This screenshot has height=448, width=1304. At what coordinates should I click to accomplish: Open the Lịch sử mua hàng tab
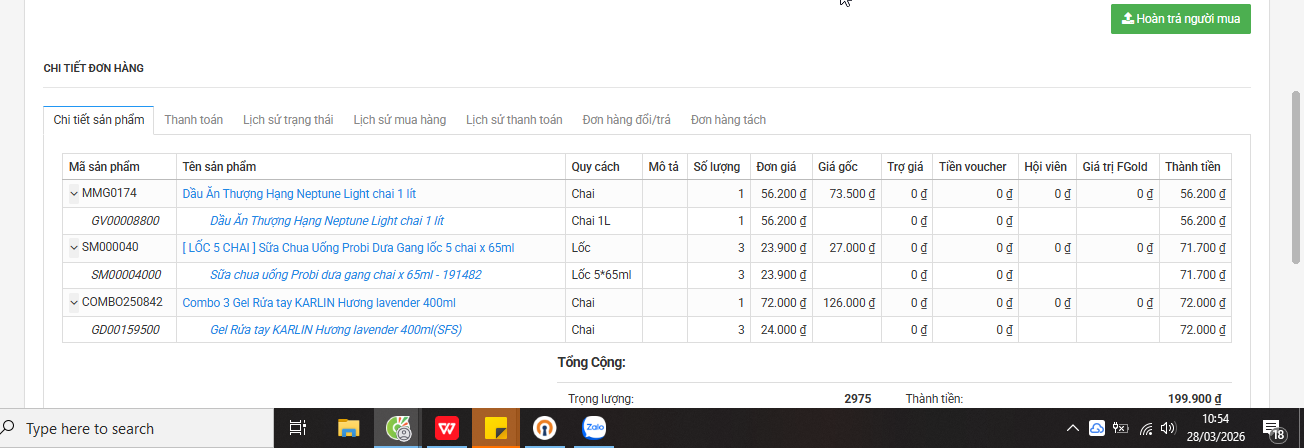coord(399,120)
